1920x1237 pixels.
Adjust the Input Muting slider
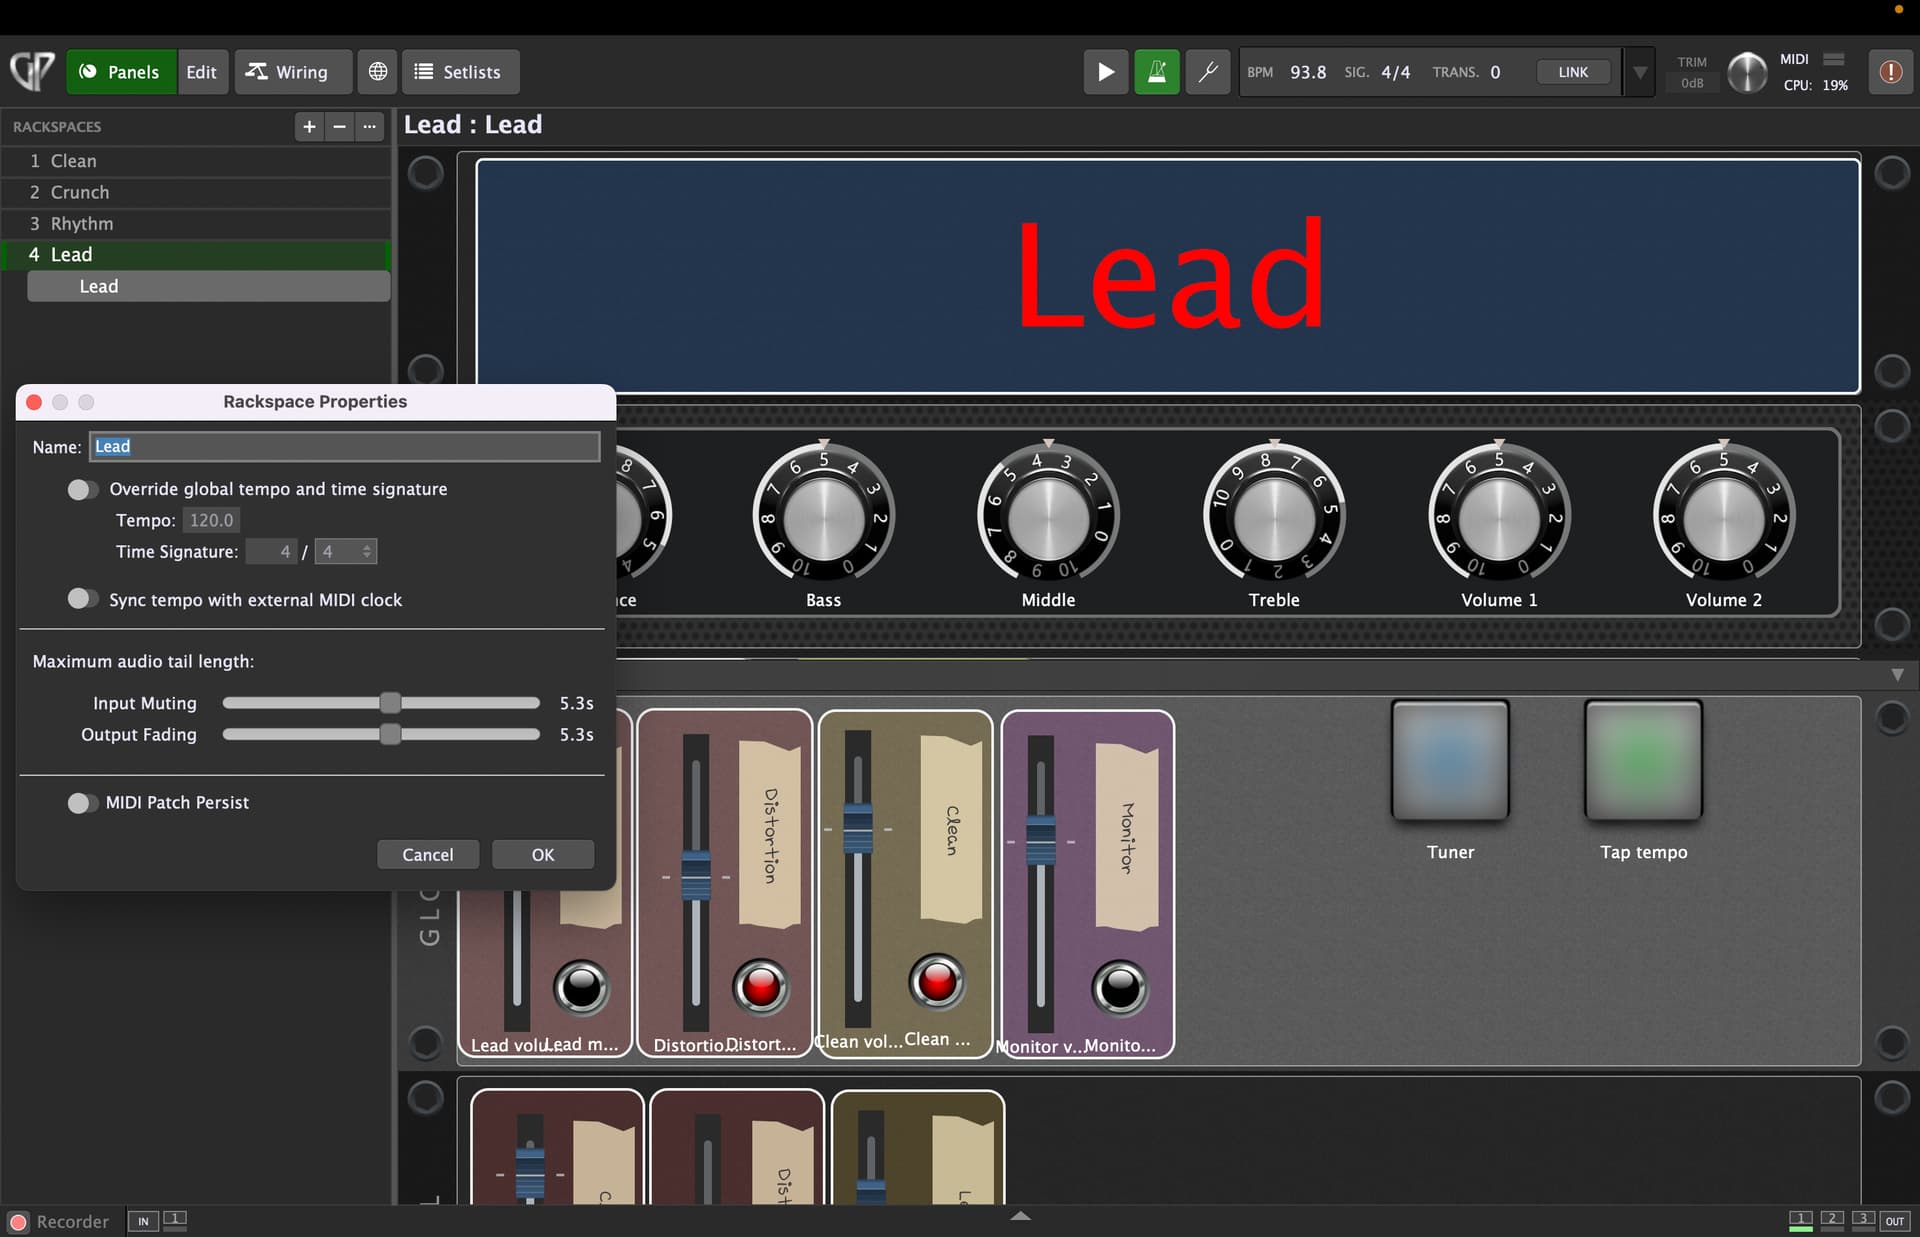390,703
